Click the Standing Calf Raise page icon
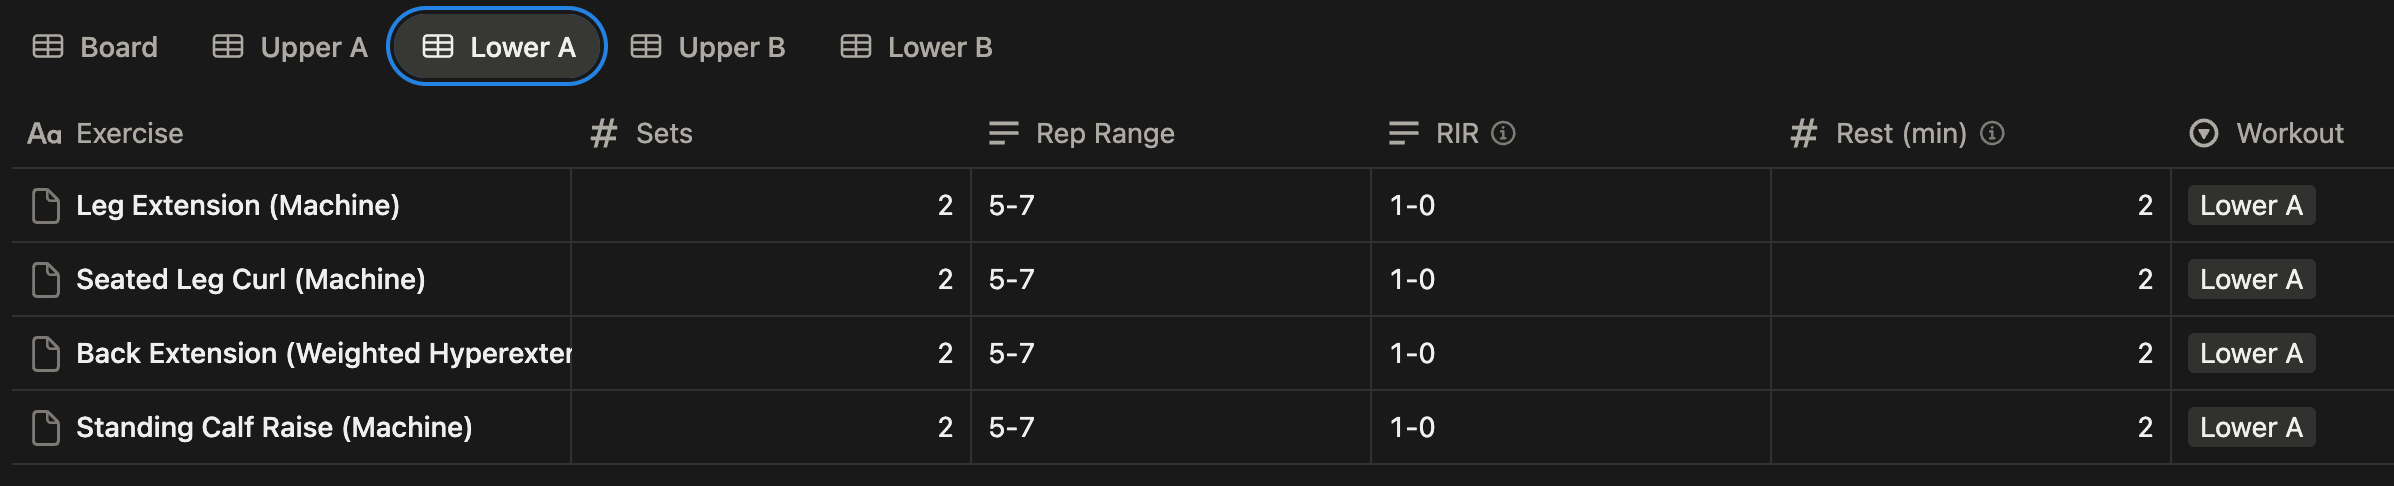This screenshot has width=2394, height=486. [46, 428]
